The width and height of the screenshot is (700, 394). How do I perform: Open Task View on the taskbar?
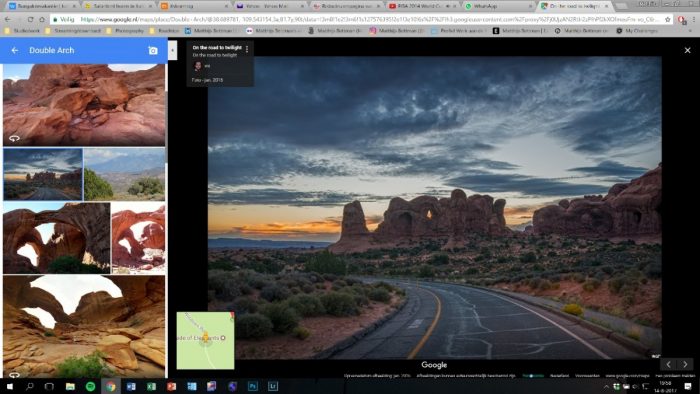(49, 386)
